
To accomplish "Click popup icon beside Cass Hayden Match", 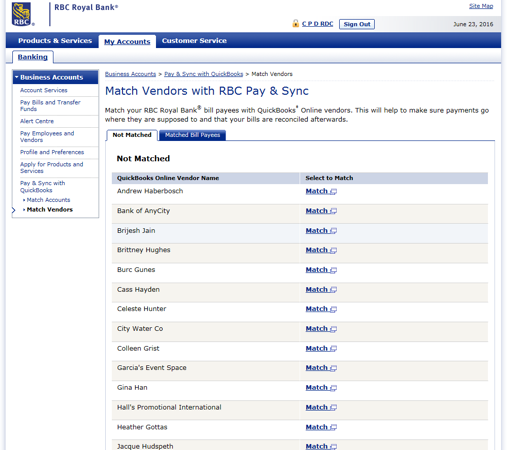I will (x=333, y=290).
